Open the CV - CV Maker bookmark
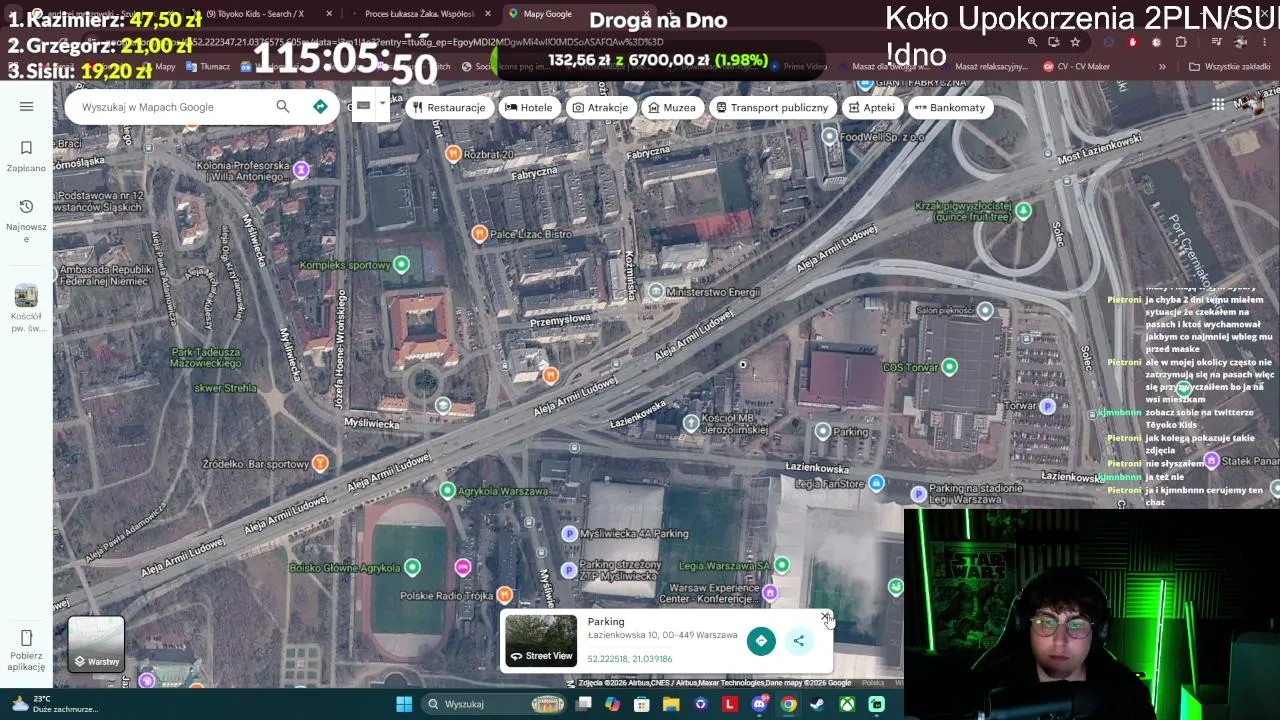Screen dimensions: 1280x720 point(1076,67)
